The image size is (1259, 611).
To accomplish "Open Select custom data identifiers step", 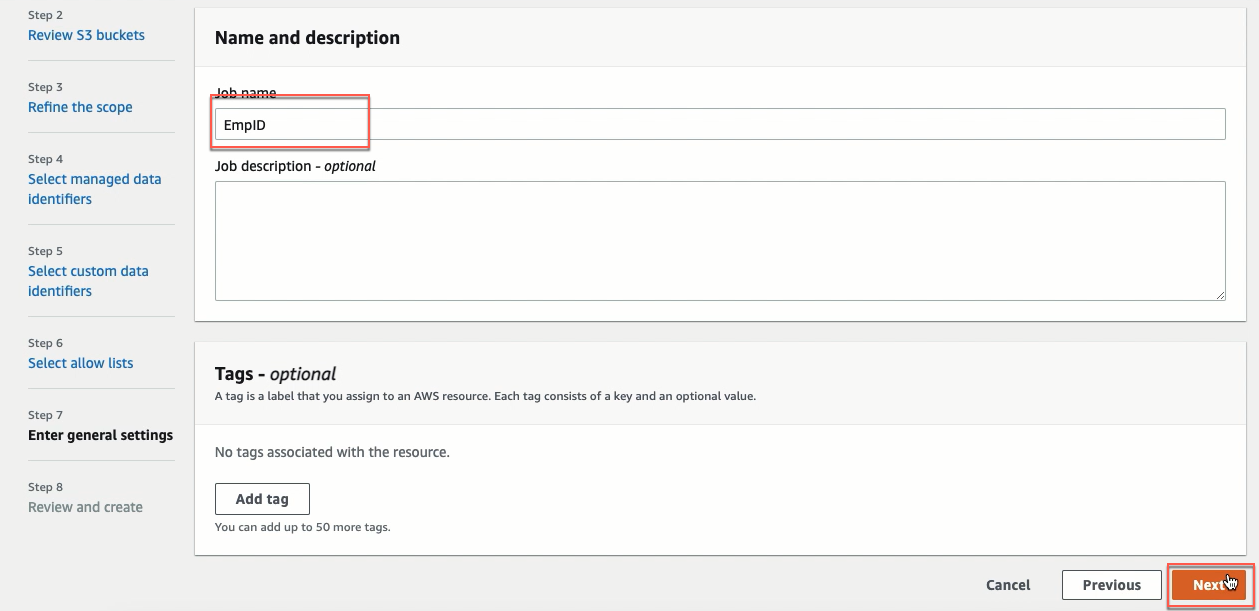I will tap(88, 281).
